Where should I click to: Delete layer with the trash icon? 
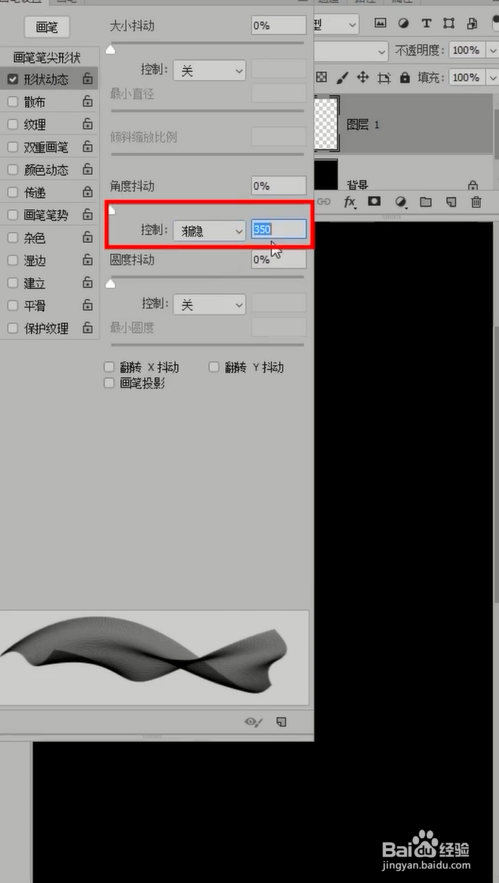point(476,202)
